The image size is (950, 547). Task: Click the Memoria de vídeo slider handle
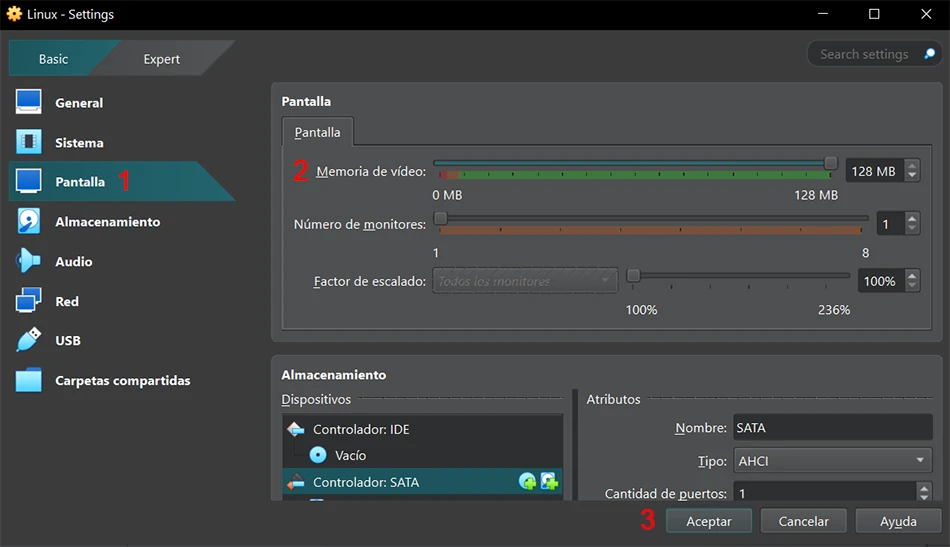[x=831, y=163]
